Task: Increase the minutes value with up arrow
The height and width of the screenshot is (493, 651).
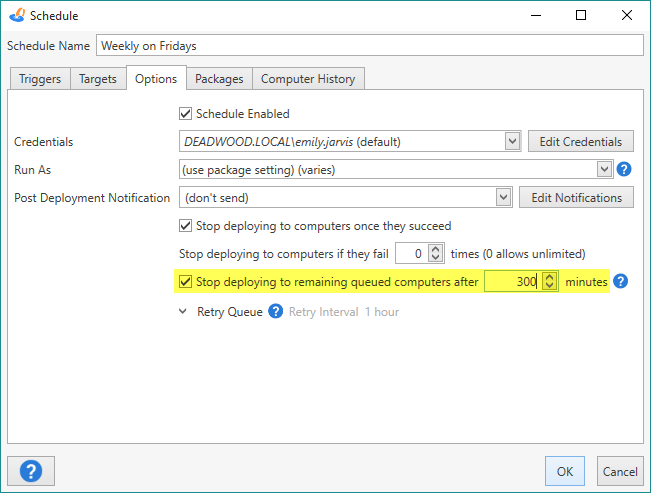Action: 549,277
